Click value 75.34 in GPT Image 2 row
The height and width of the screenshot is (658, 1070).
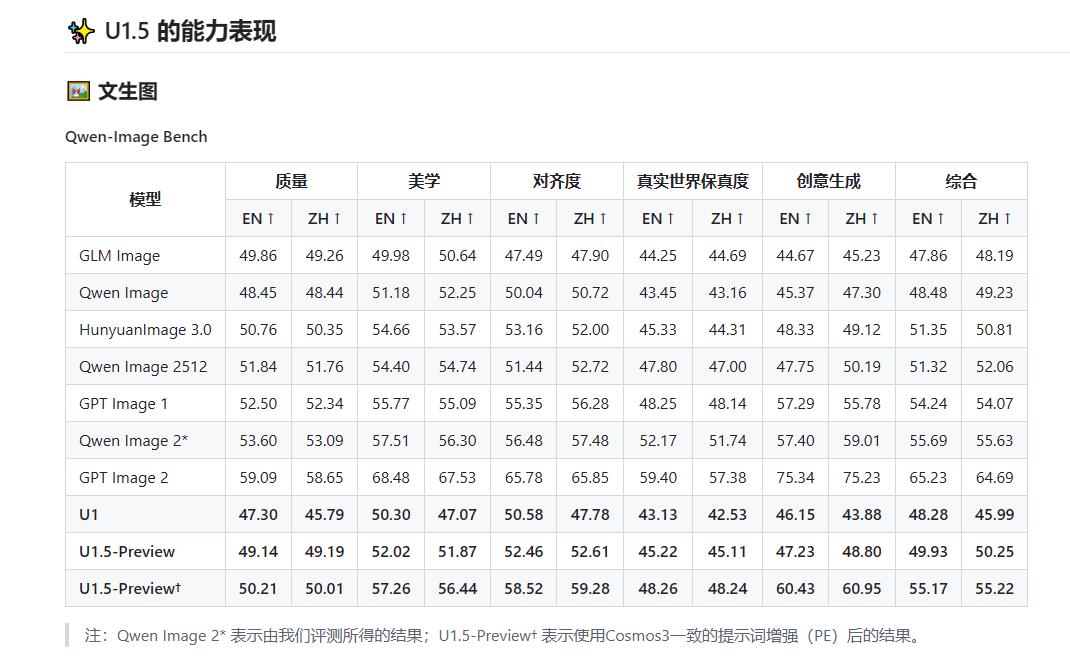pyautogui.click(x=795, y=477)
